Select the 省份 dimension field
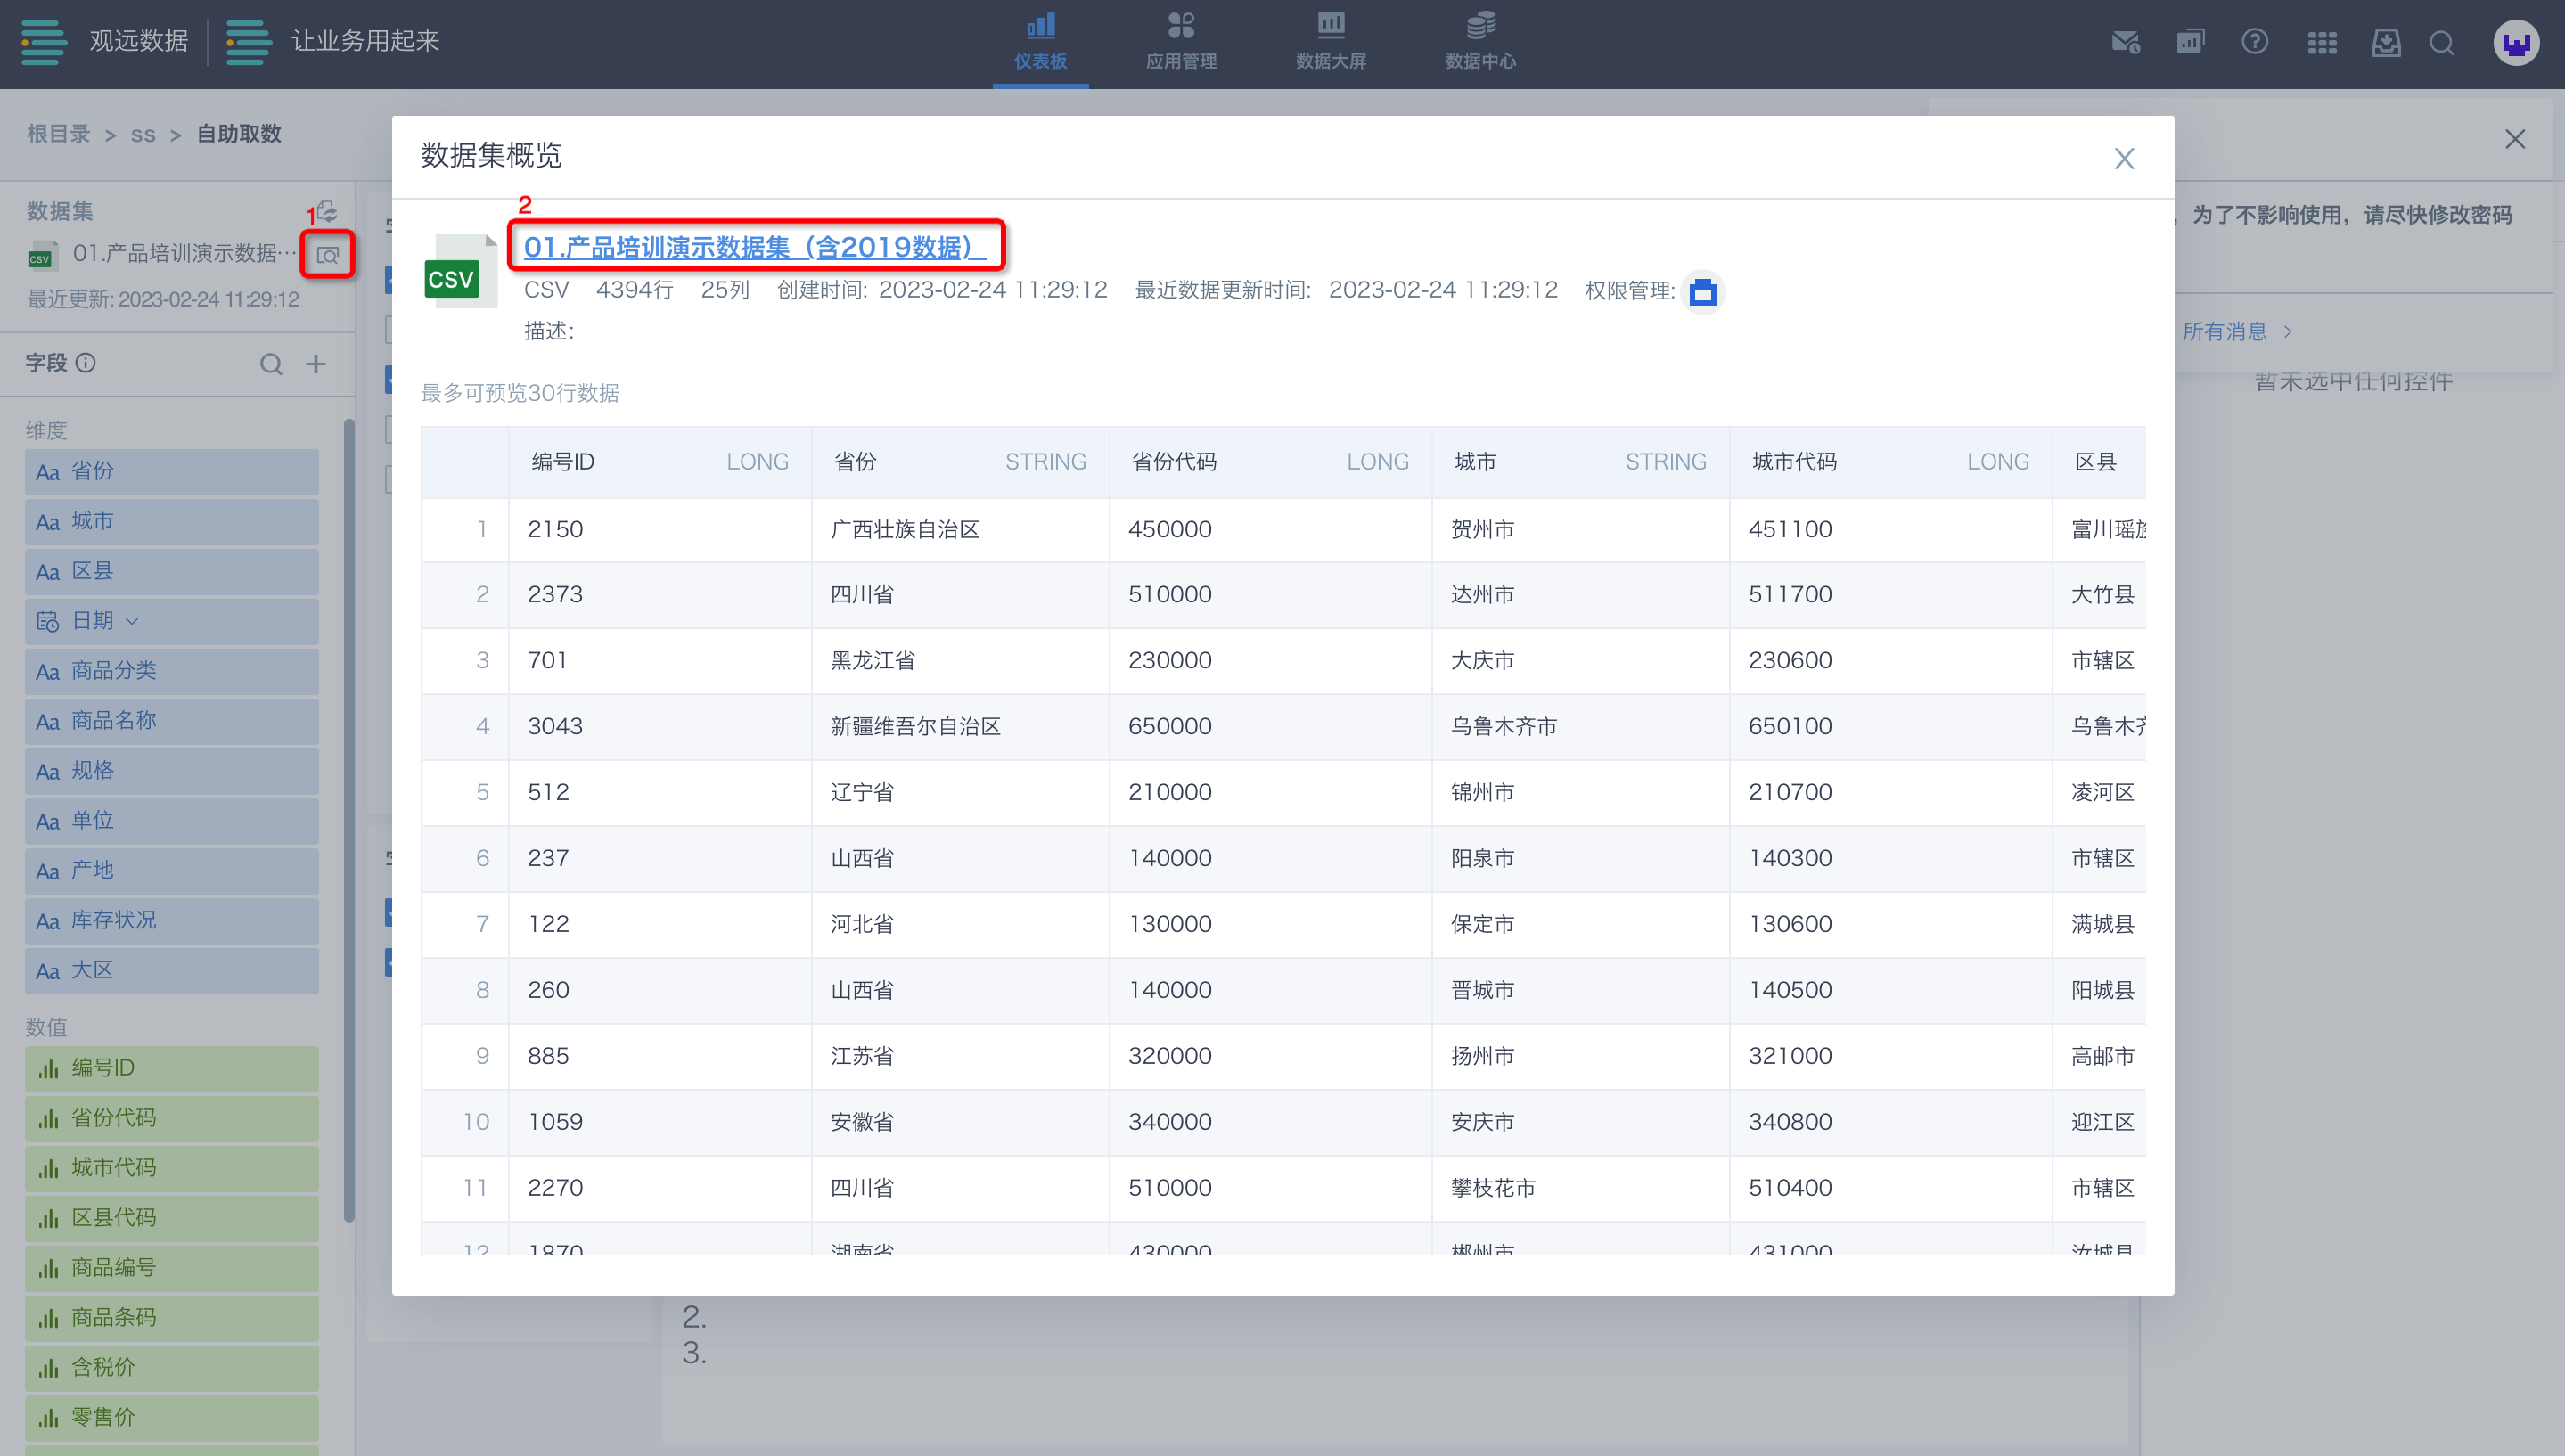2565x1456 pixels. 172,471
